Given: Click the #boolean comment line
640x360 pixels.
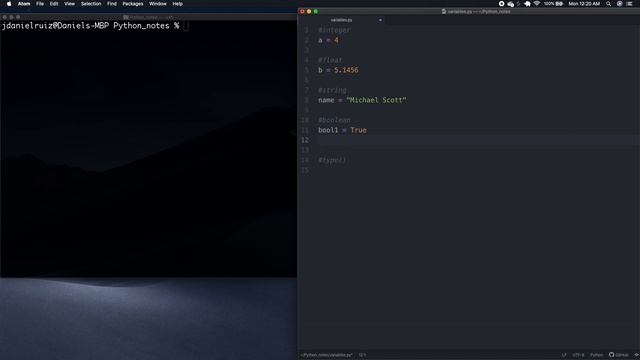Looking at the screenshot, I should coord(334,120).
